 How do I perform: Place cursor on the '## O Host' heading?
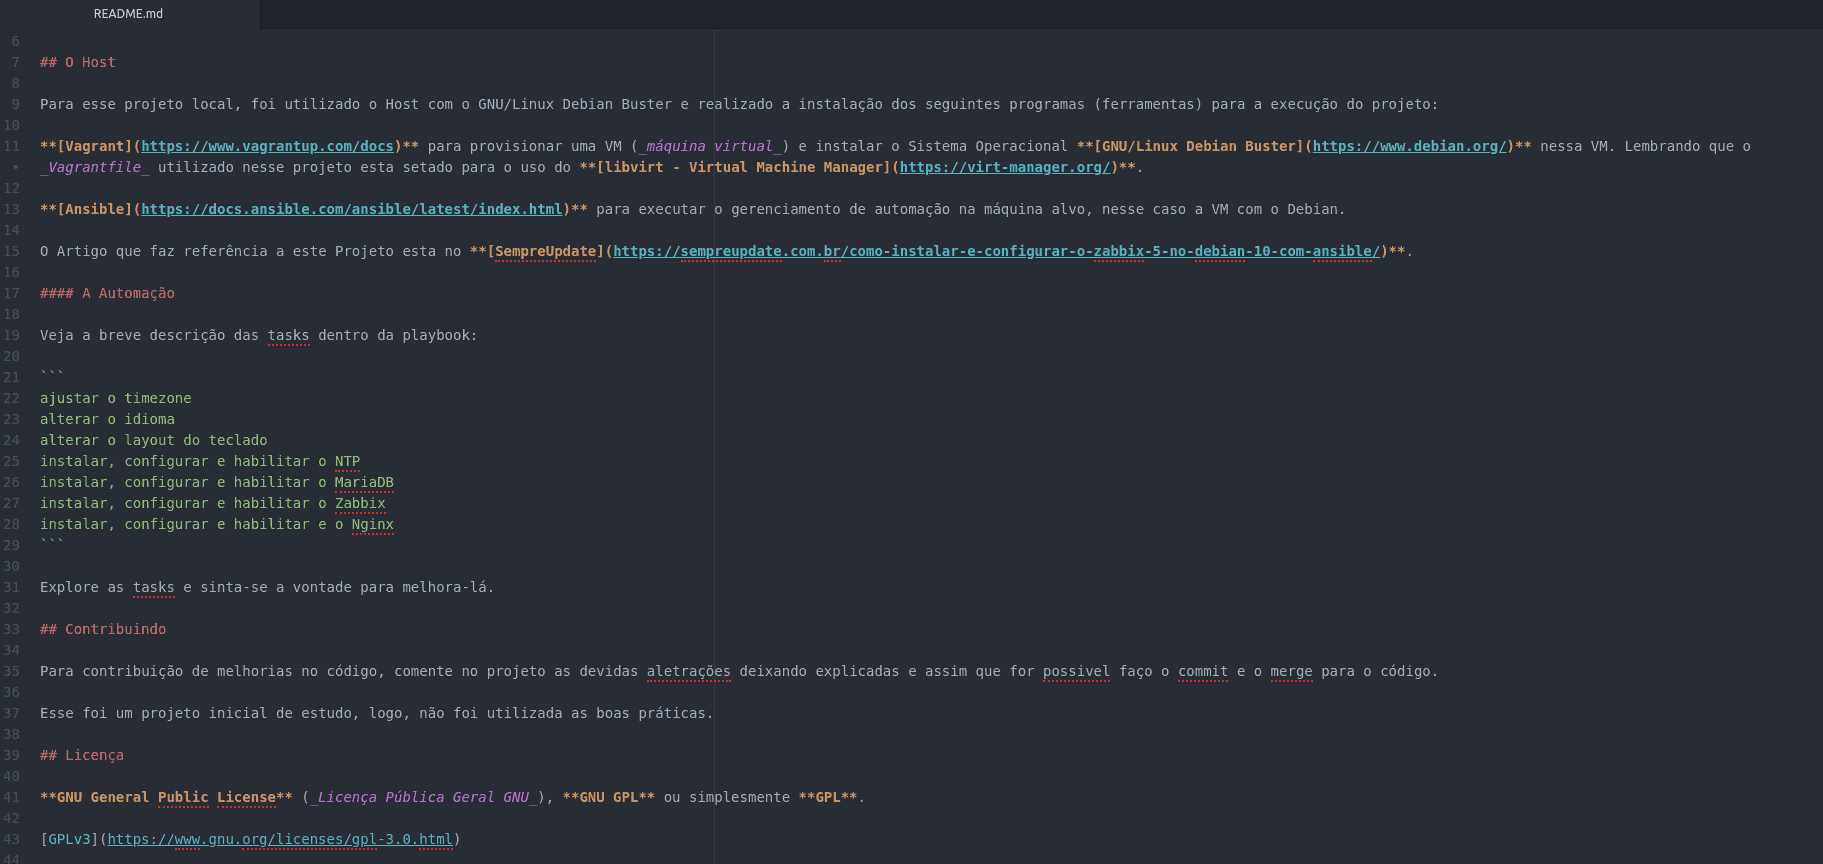(78, 62)
